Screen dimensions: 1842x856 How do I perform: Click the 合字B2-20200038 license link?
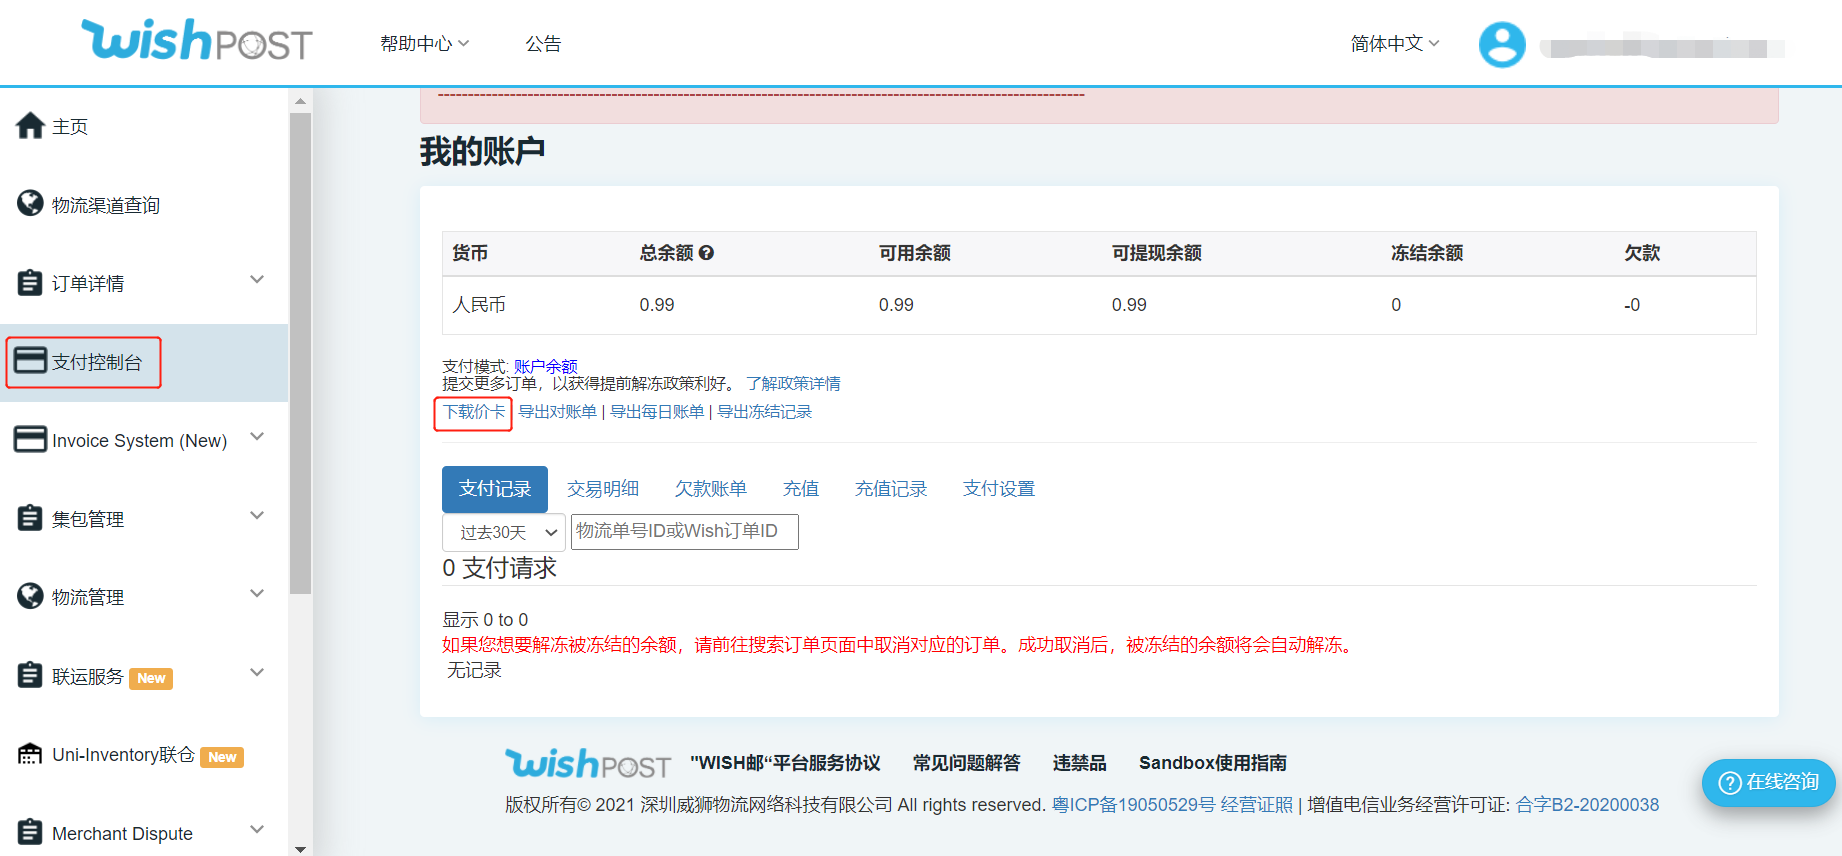tap(1587, 805)
